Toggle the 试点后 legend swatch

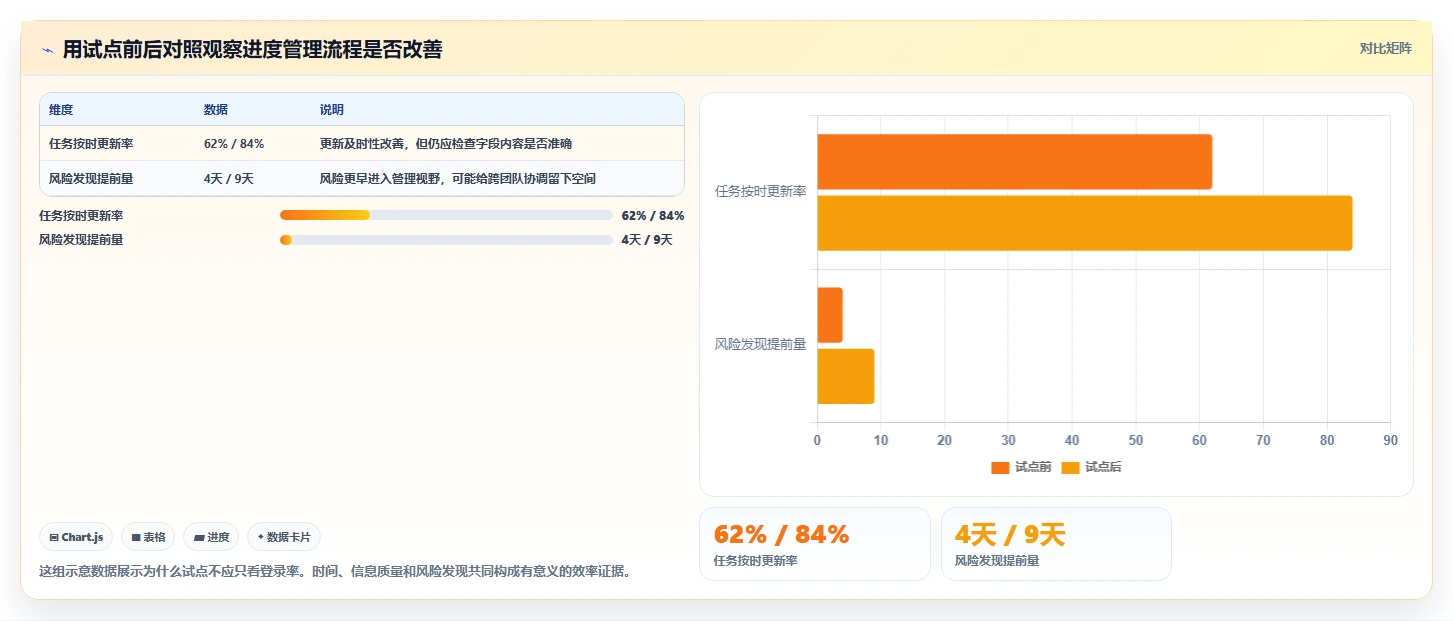(x=1071, y=467)
